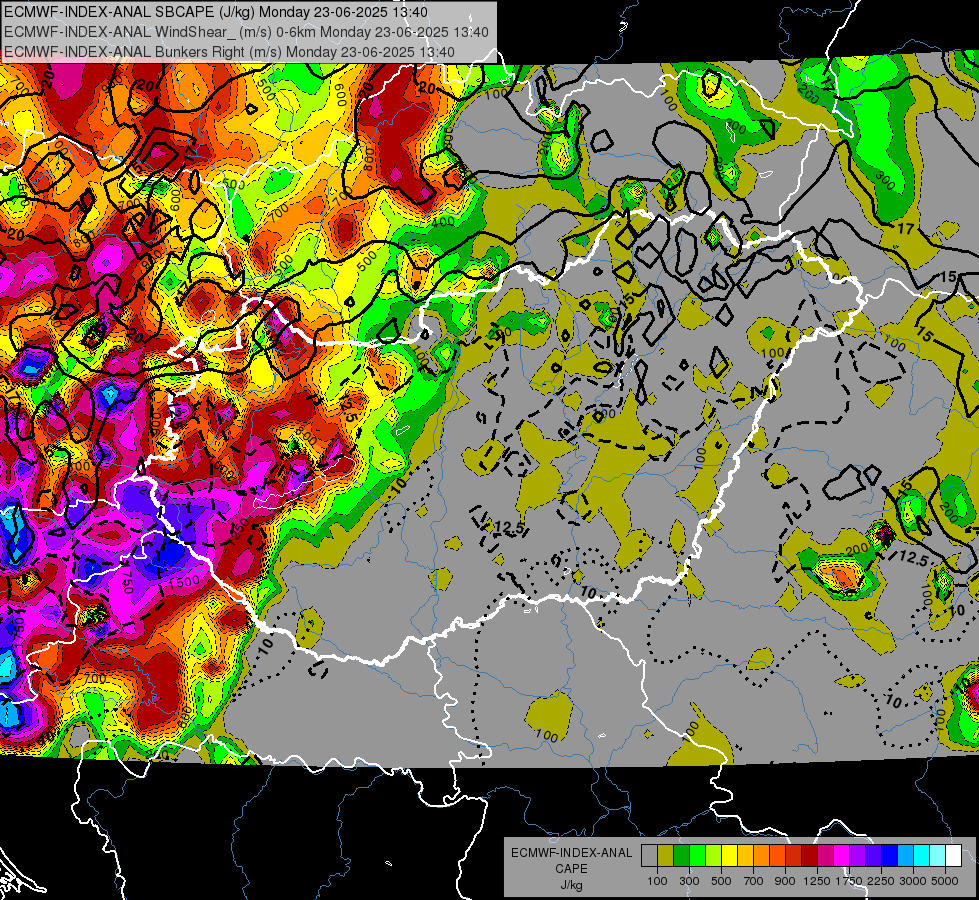
Task: Click the legend value 500
Action: coord(721,881)
